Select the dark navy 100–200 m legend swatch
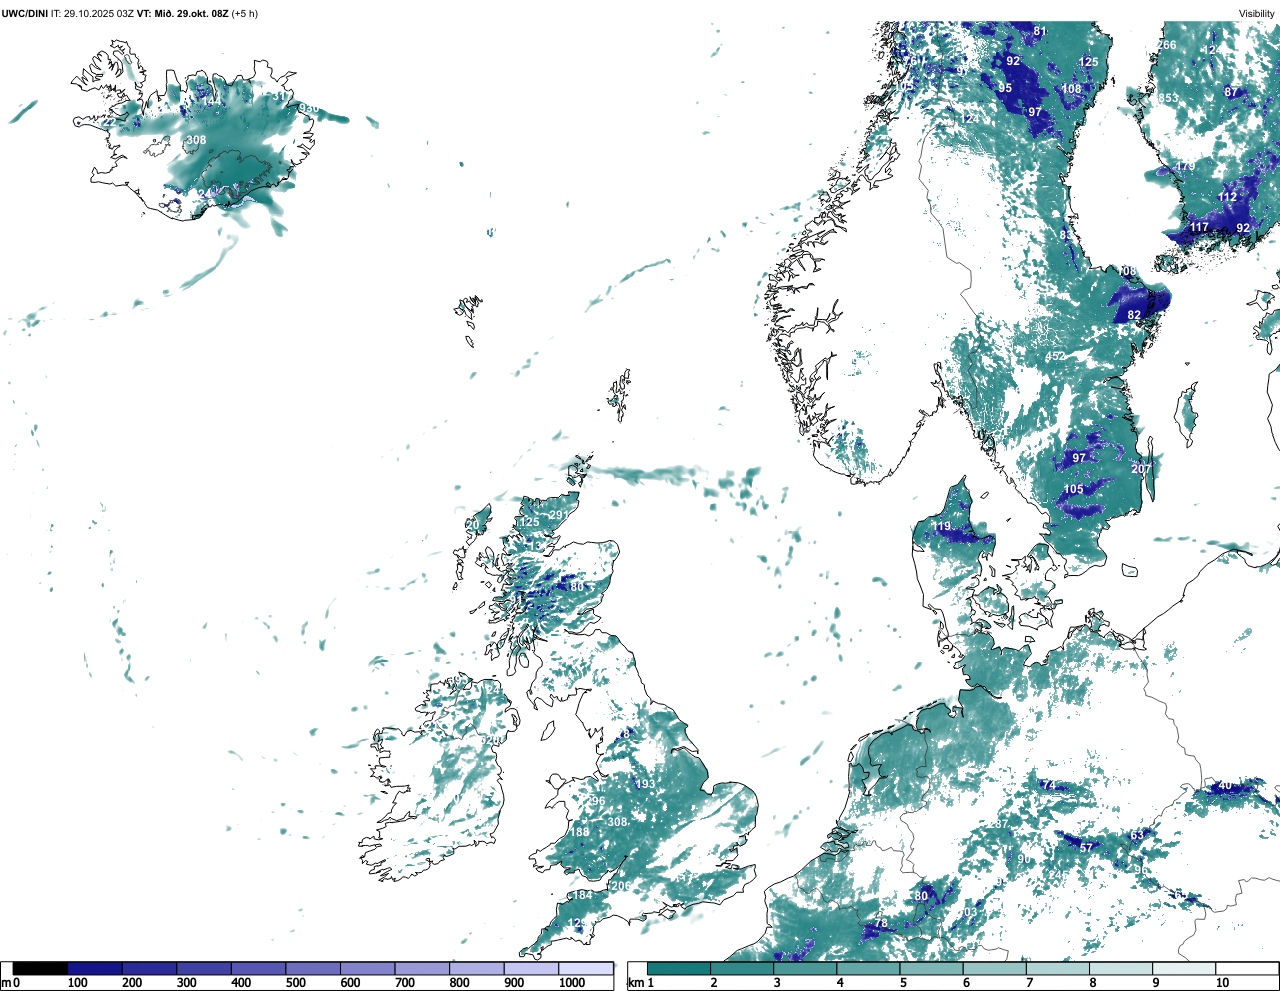The image size is (1280, 991). [95, 968]
